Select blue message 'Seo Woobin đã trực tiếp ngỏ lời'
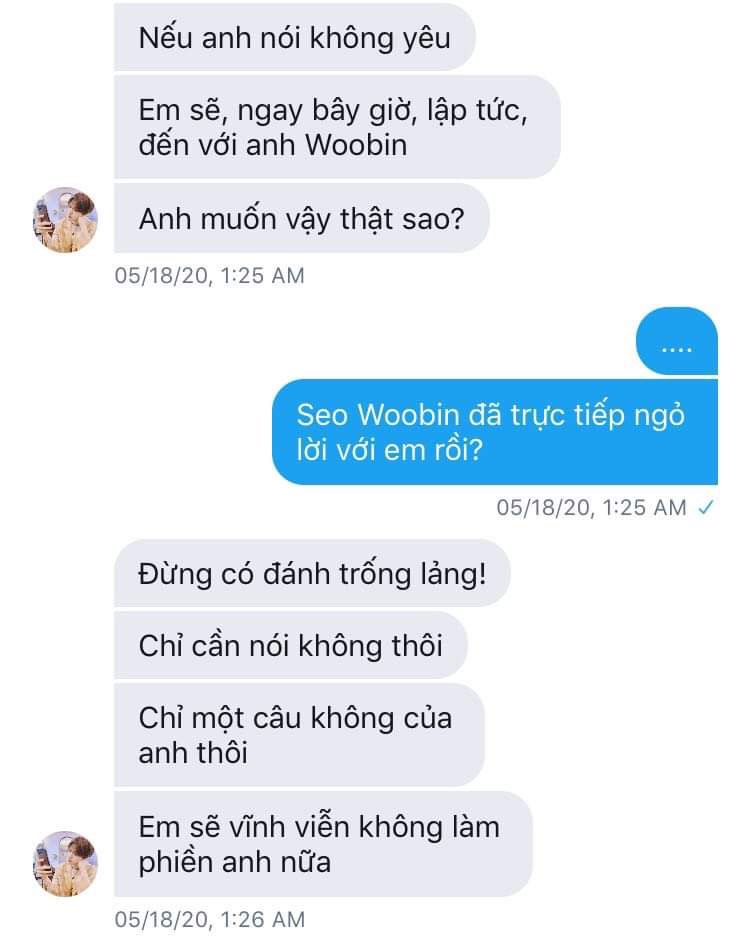The height and width of the screenshot is (936, 750). pyautogui.click(x=494, y=432)
